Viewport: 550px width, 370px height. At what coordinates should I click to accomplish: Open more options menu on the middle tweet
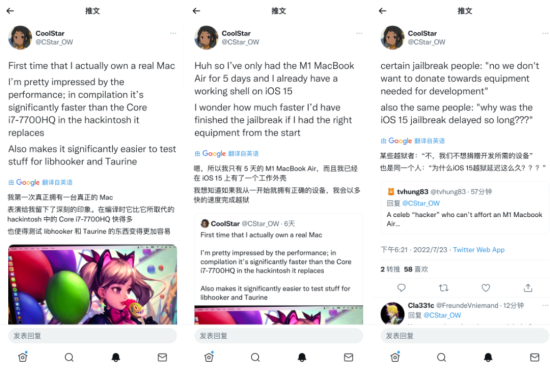[359, 33]
